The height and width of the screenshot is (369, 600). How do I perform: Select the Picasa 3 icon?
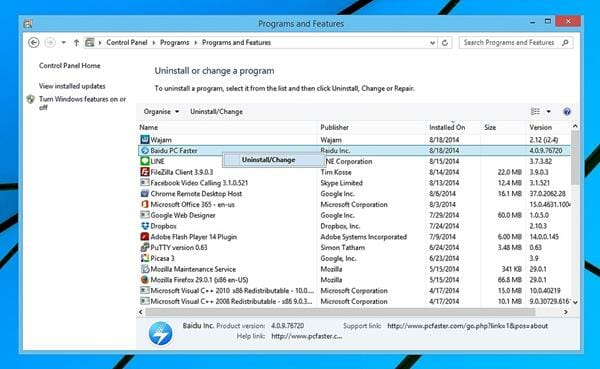(145, 258)
